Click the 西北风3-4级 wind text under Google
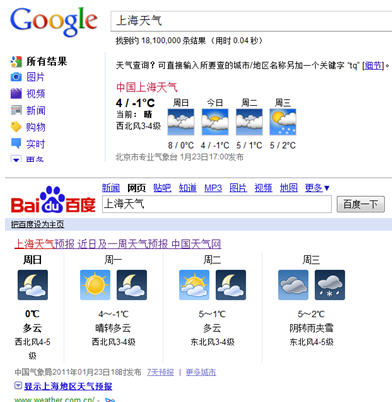Screen dimensions: 392x402 coord(138,126)
